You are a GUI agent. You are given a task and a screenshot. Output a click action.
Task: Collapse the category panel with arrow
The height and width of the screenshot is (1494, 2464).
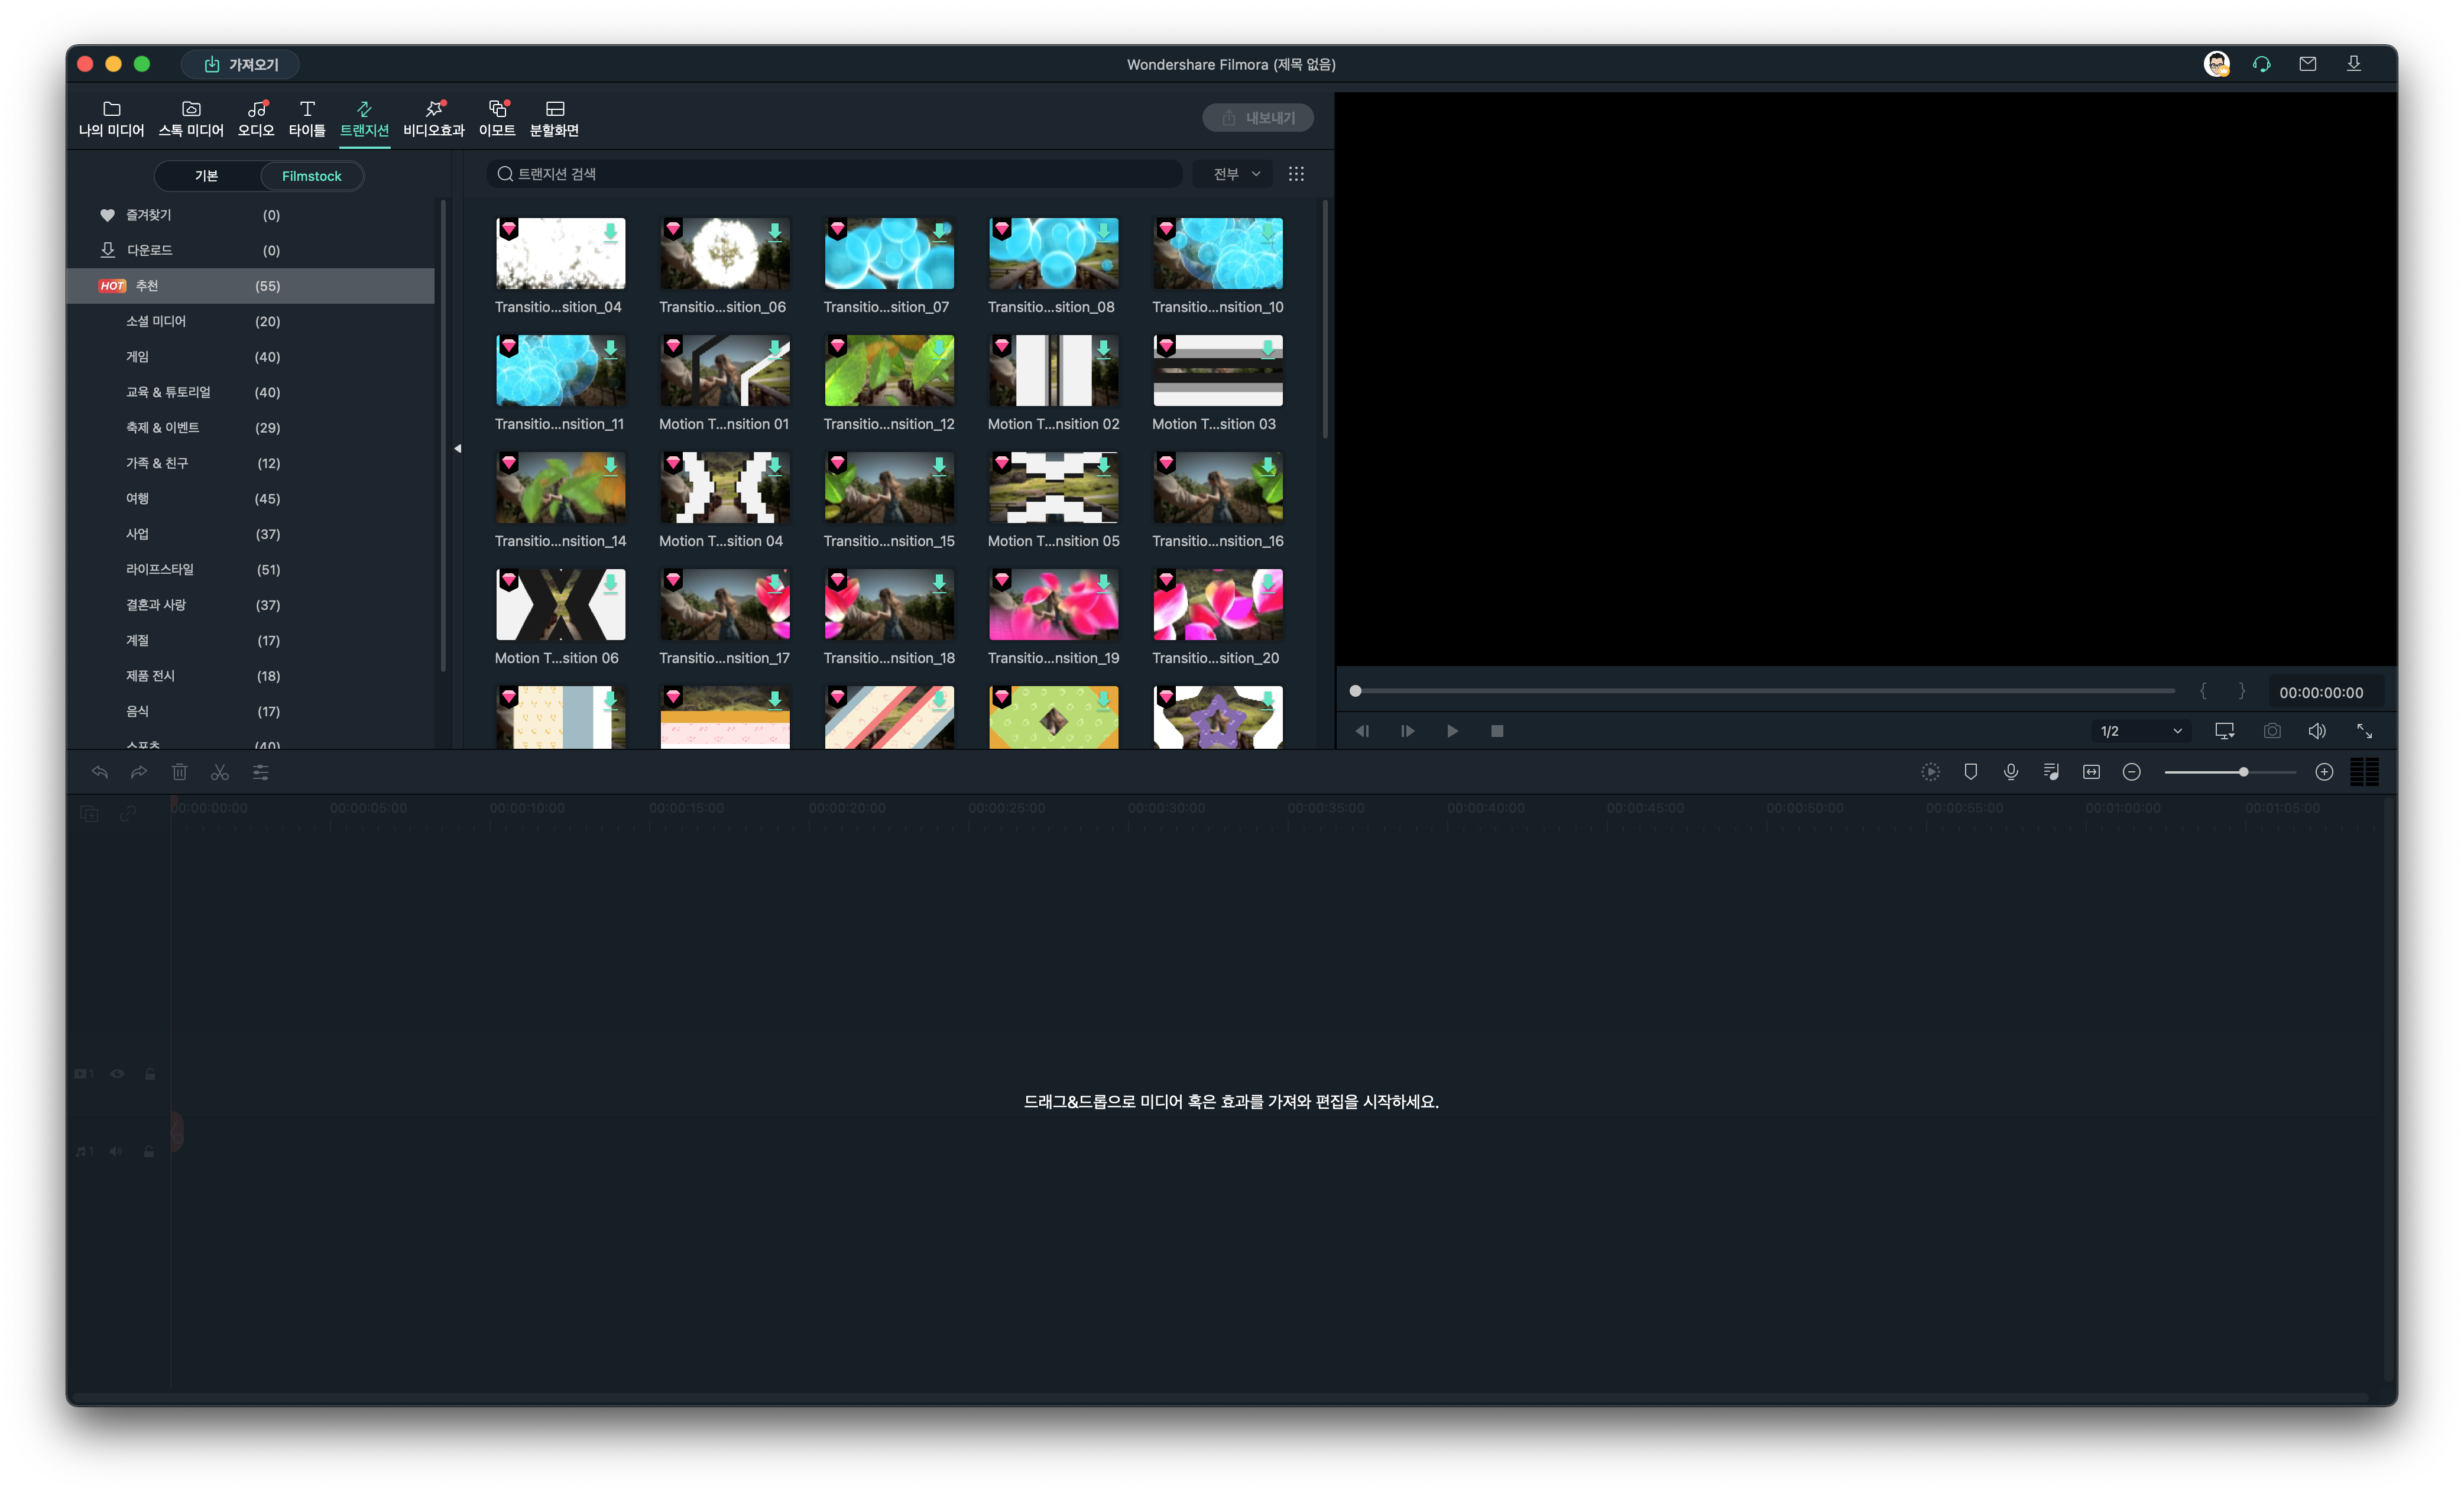(457, 448)
